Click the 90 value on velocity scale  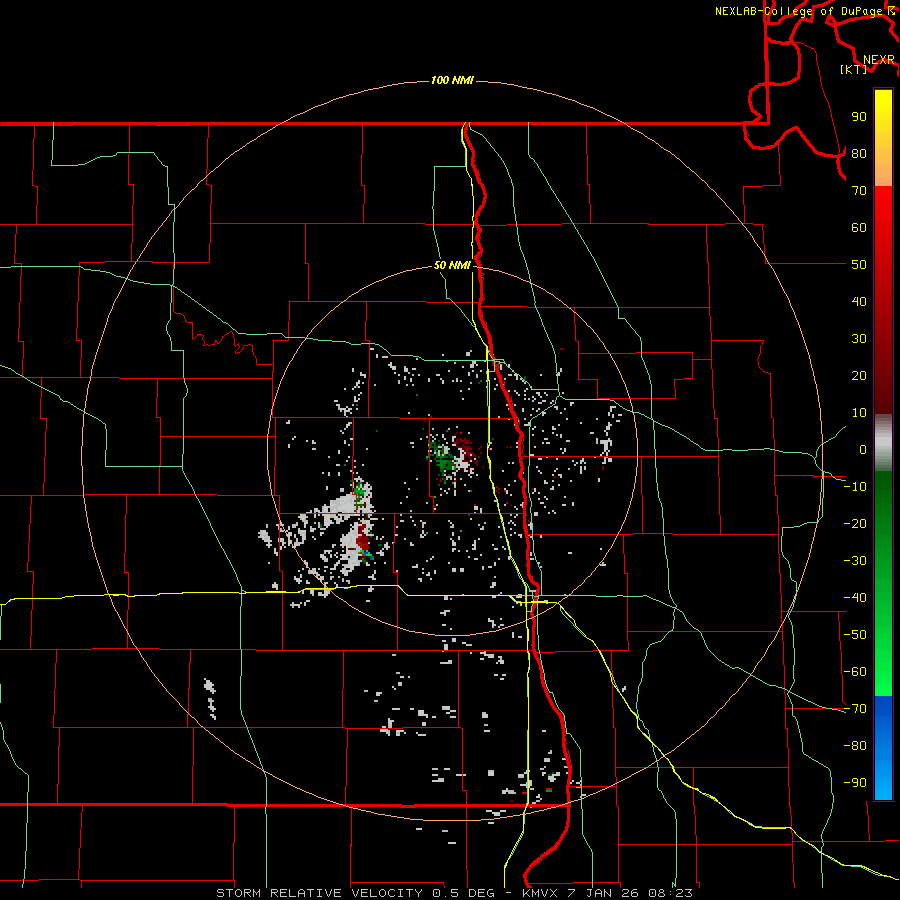tap(859, 117)
